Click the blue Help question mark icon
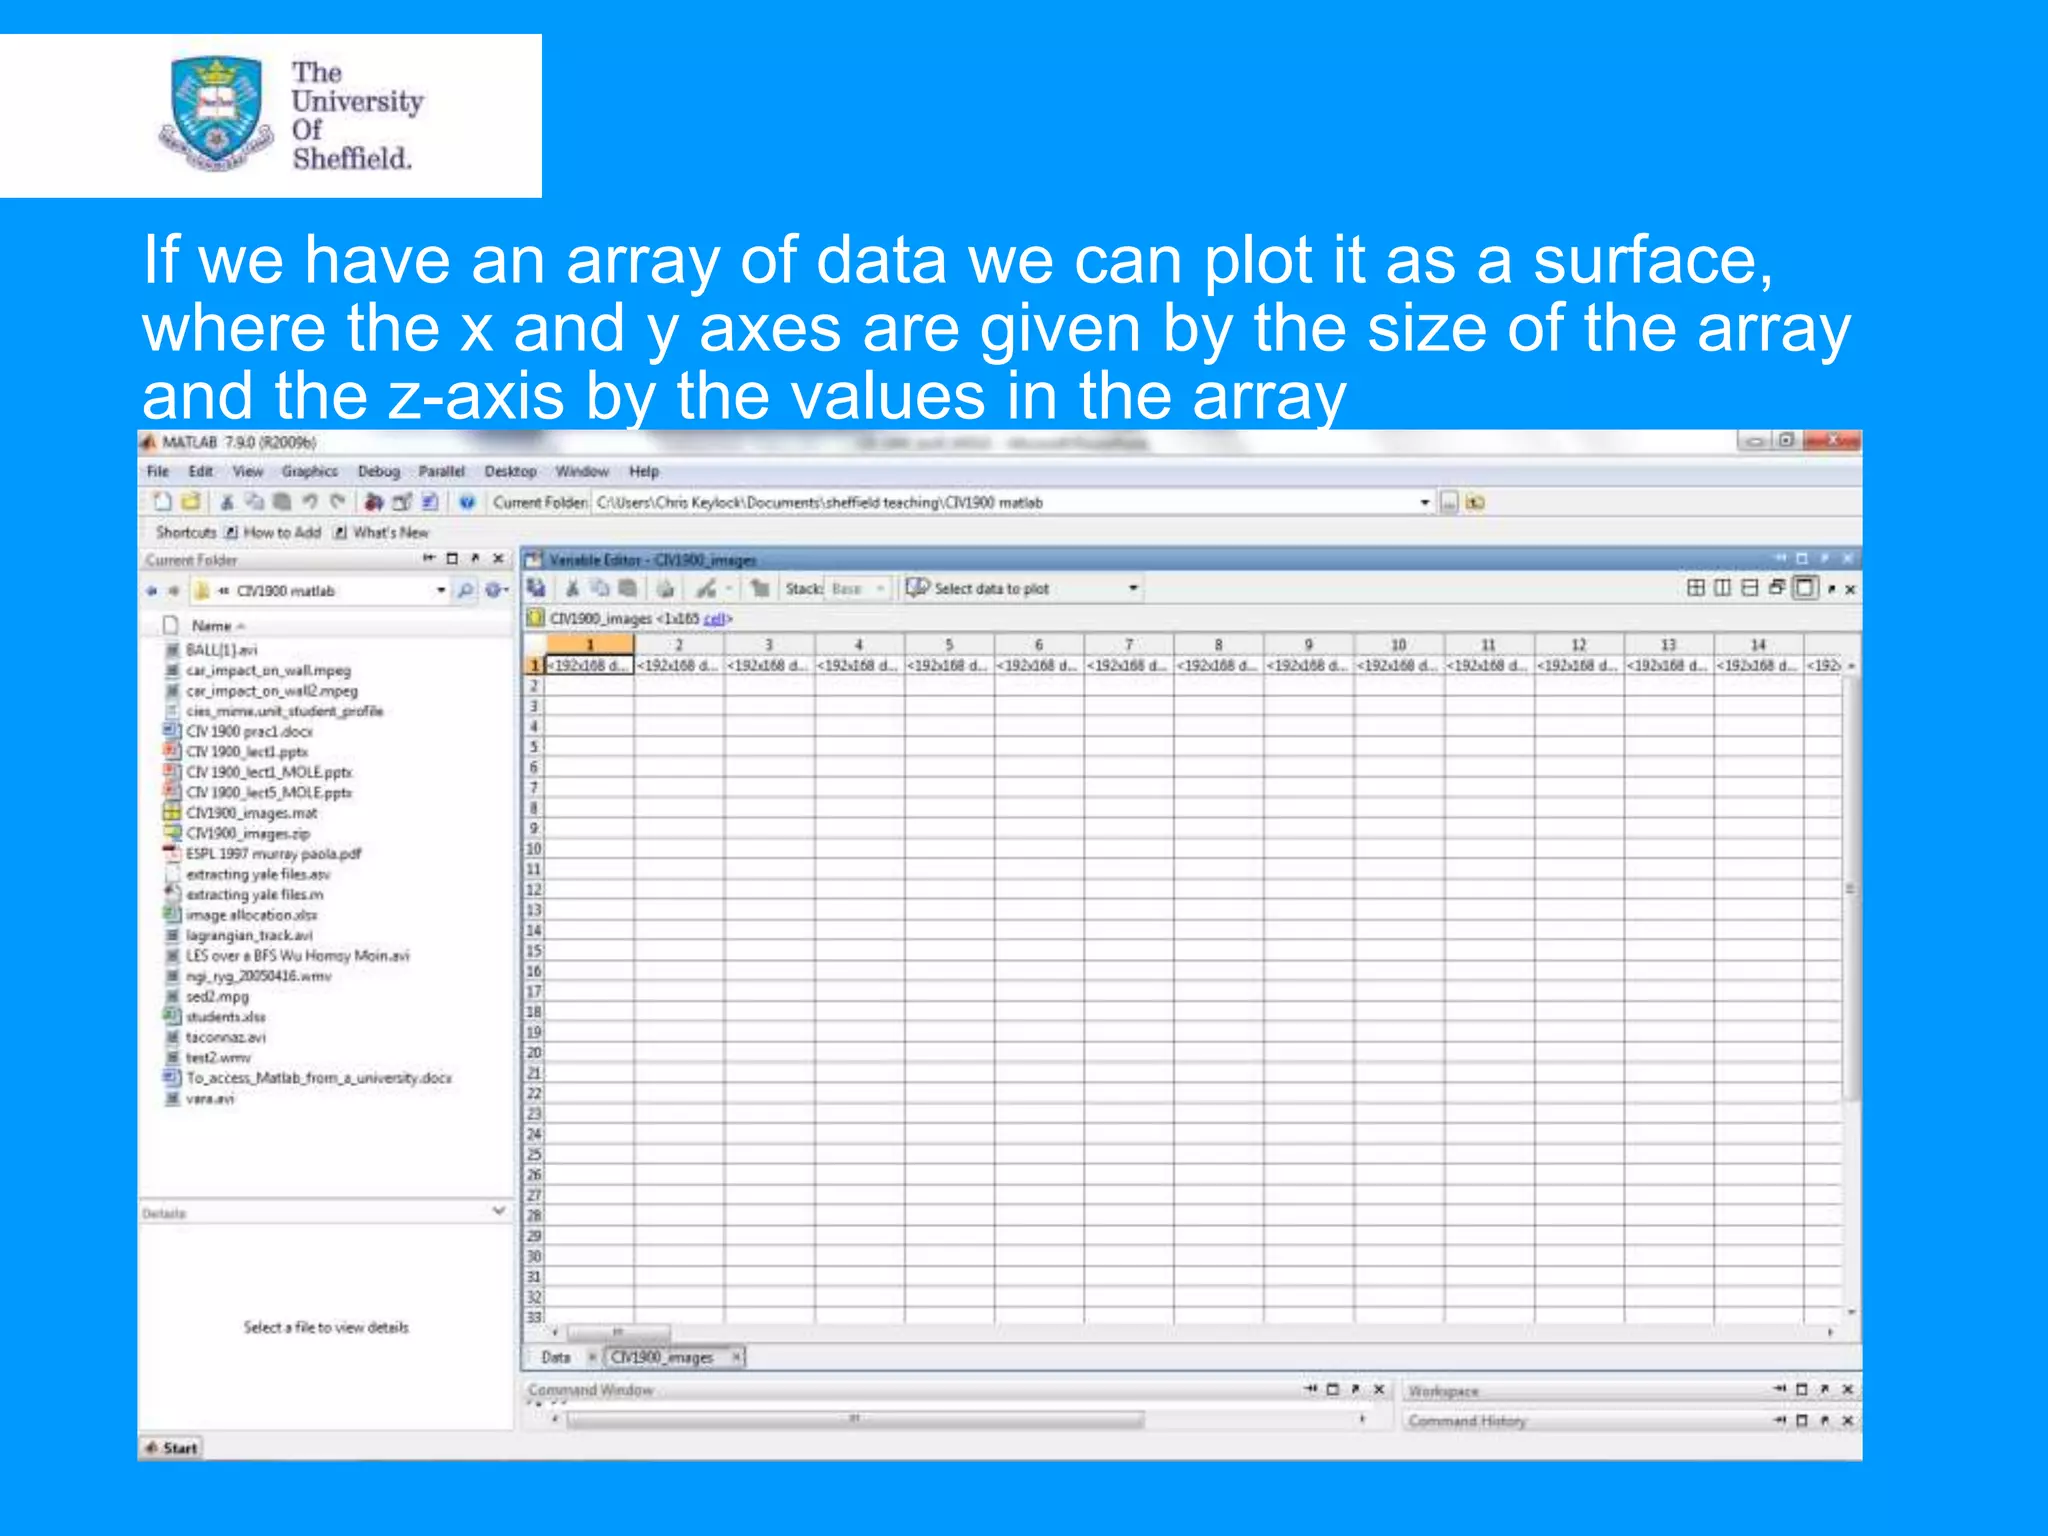The height and width of the screenshot is (1536, 2048). click(467, 502)
